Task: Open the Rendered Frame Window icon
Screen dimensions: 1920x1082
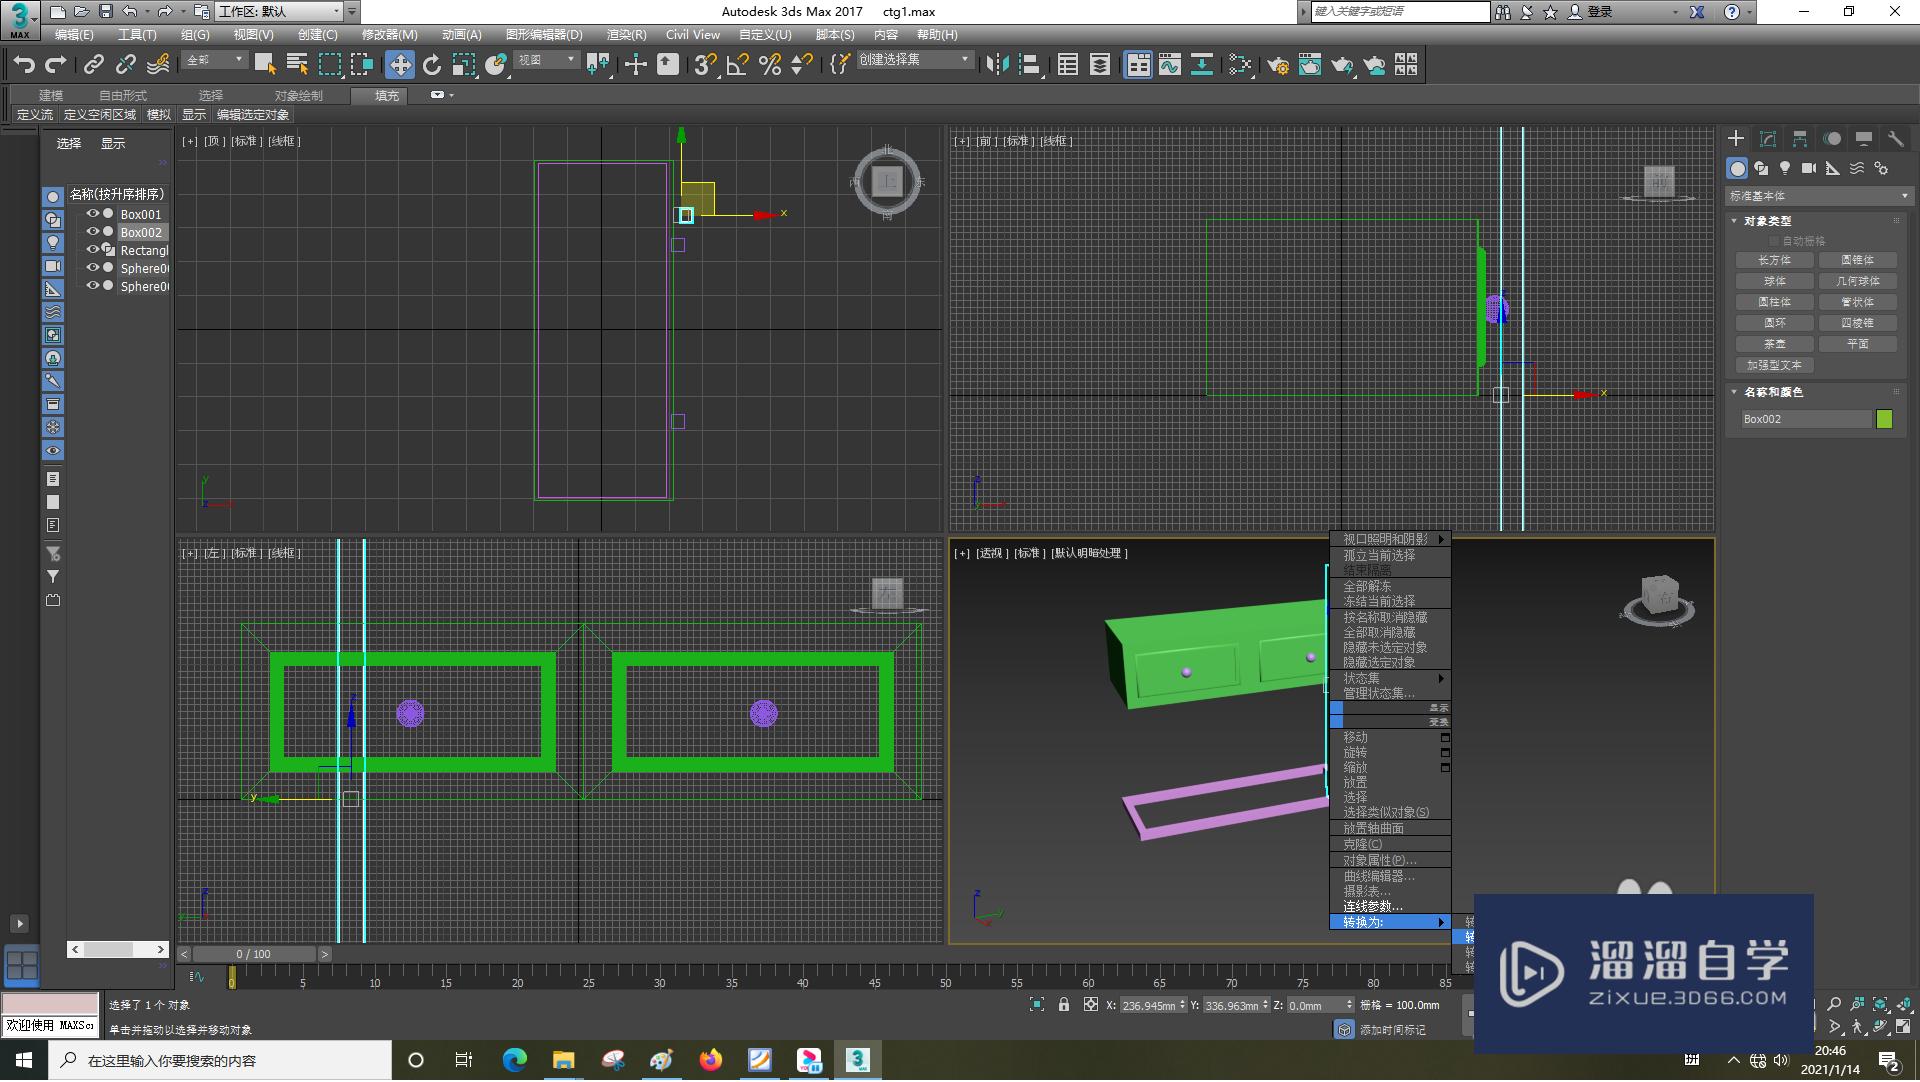Action: pyautogui.click(x=1310, y=65)
